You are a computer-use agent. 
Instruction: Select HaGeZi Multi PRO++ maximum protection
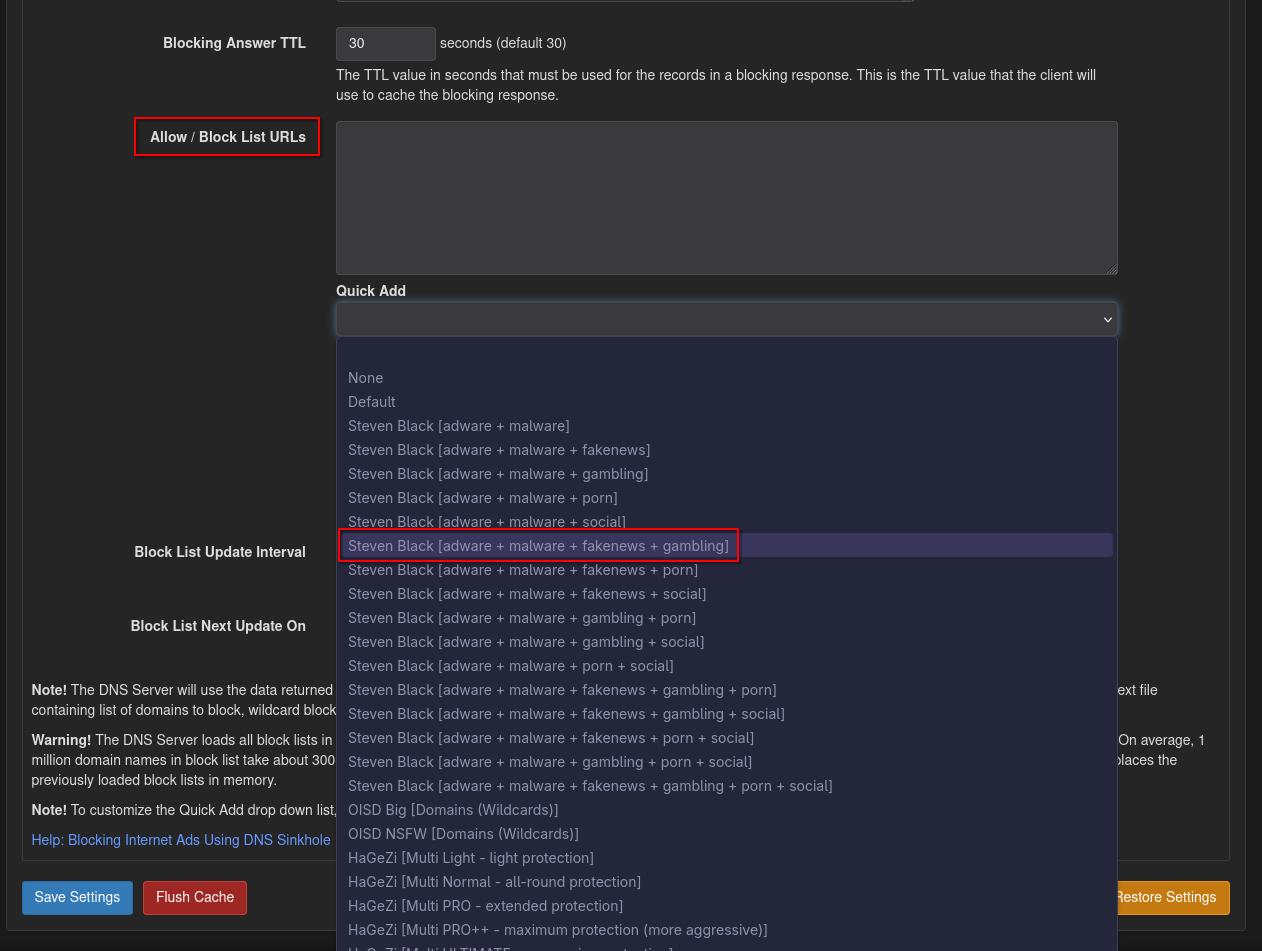727,930
